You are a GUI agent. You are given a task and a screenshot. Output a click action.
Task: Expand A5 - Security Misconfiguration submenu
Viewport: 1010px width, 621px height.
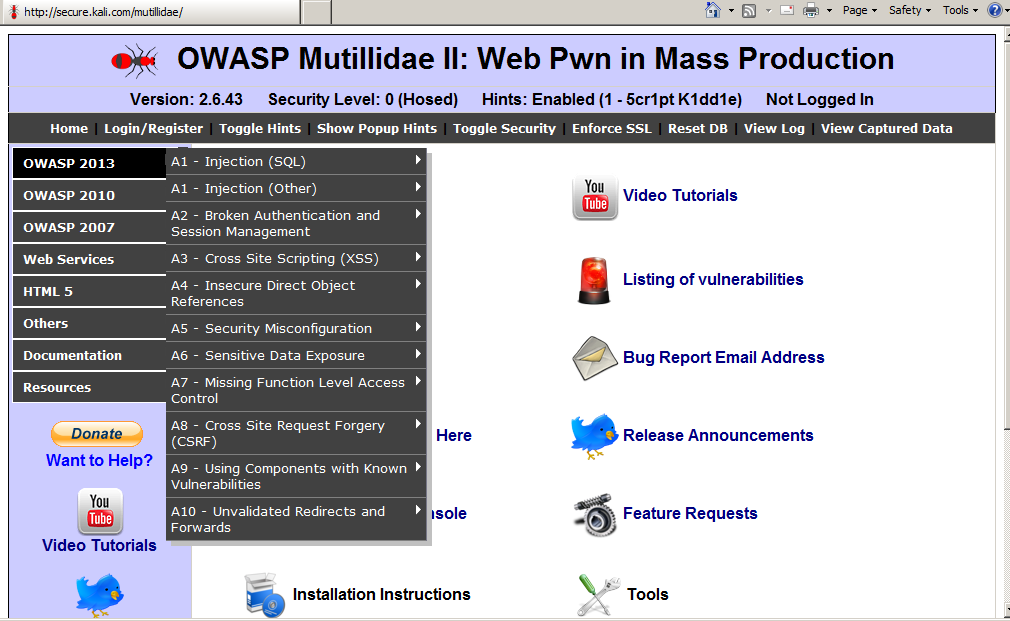point(296,329)
